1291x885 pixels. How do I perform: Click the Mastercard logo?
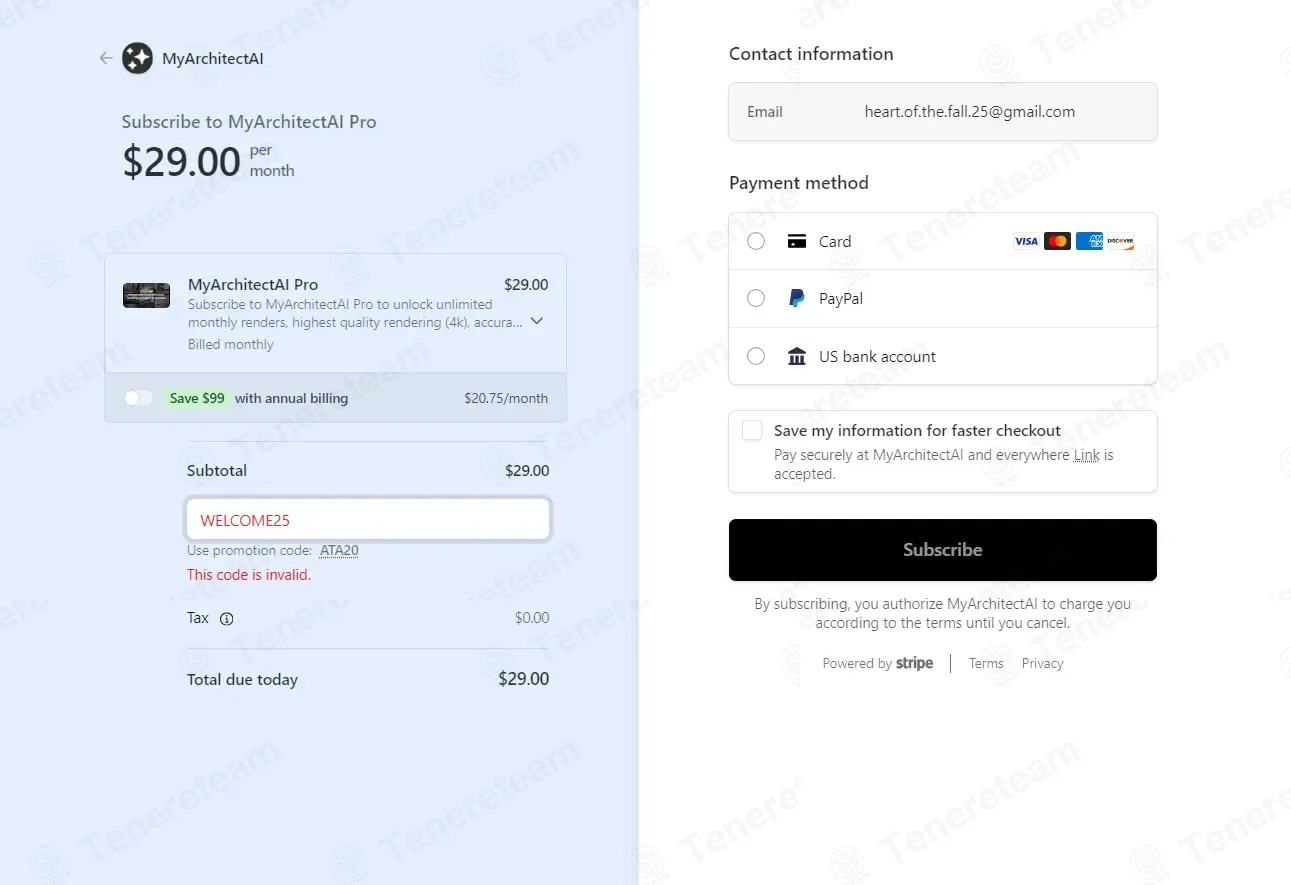click(x=1057, y=241)
